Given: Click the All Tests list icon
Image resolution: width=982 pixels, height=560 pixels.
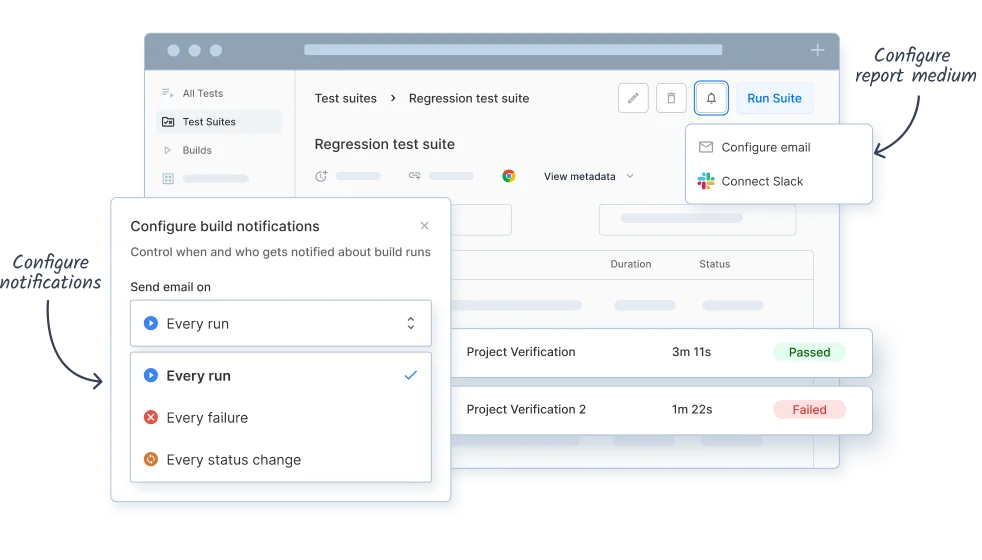Looking at the screenshot, I should 167,93.
